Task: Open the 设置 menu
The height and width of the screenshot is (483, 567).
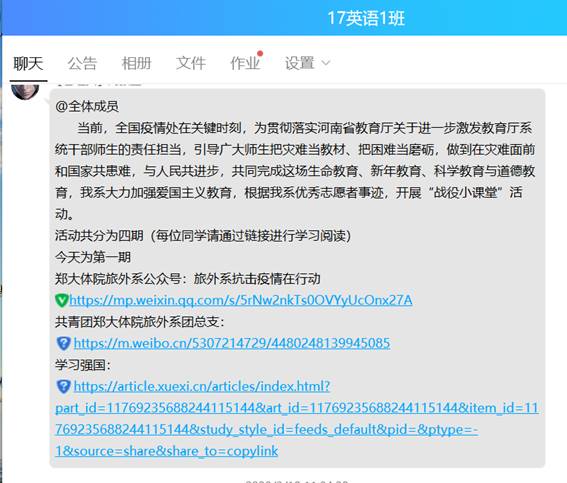Action: (299, 63)
